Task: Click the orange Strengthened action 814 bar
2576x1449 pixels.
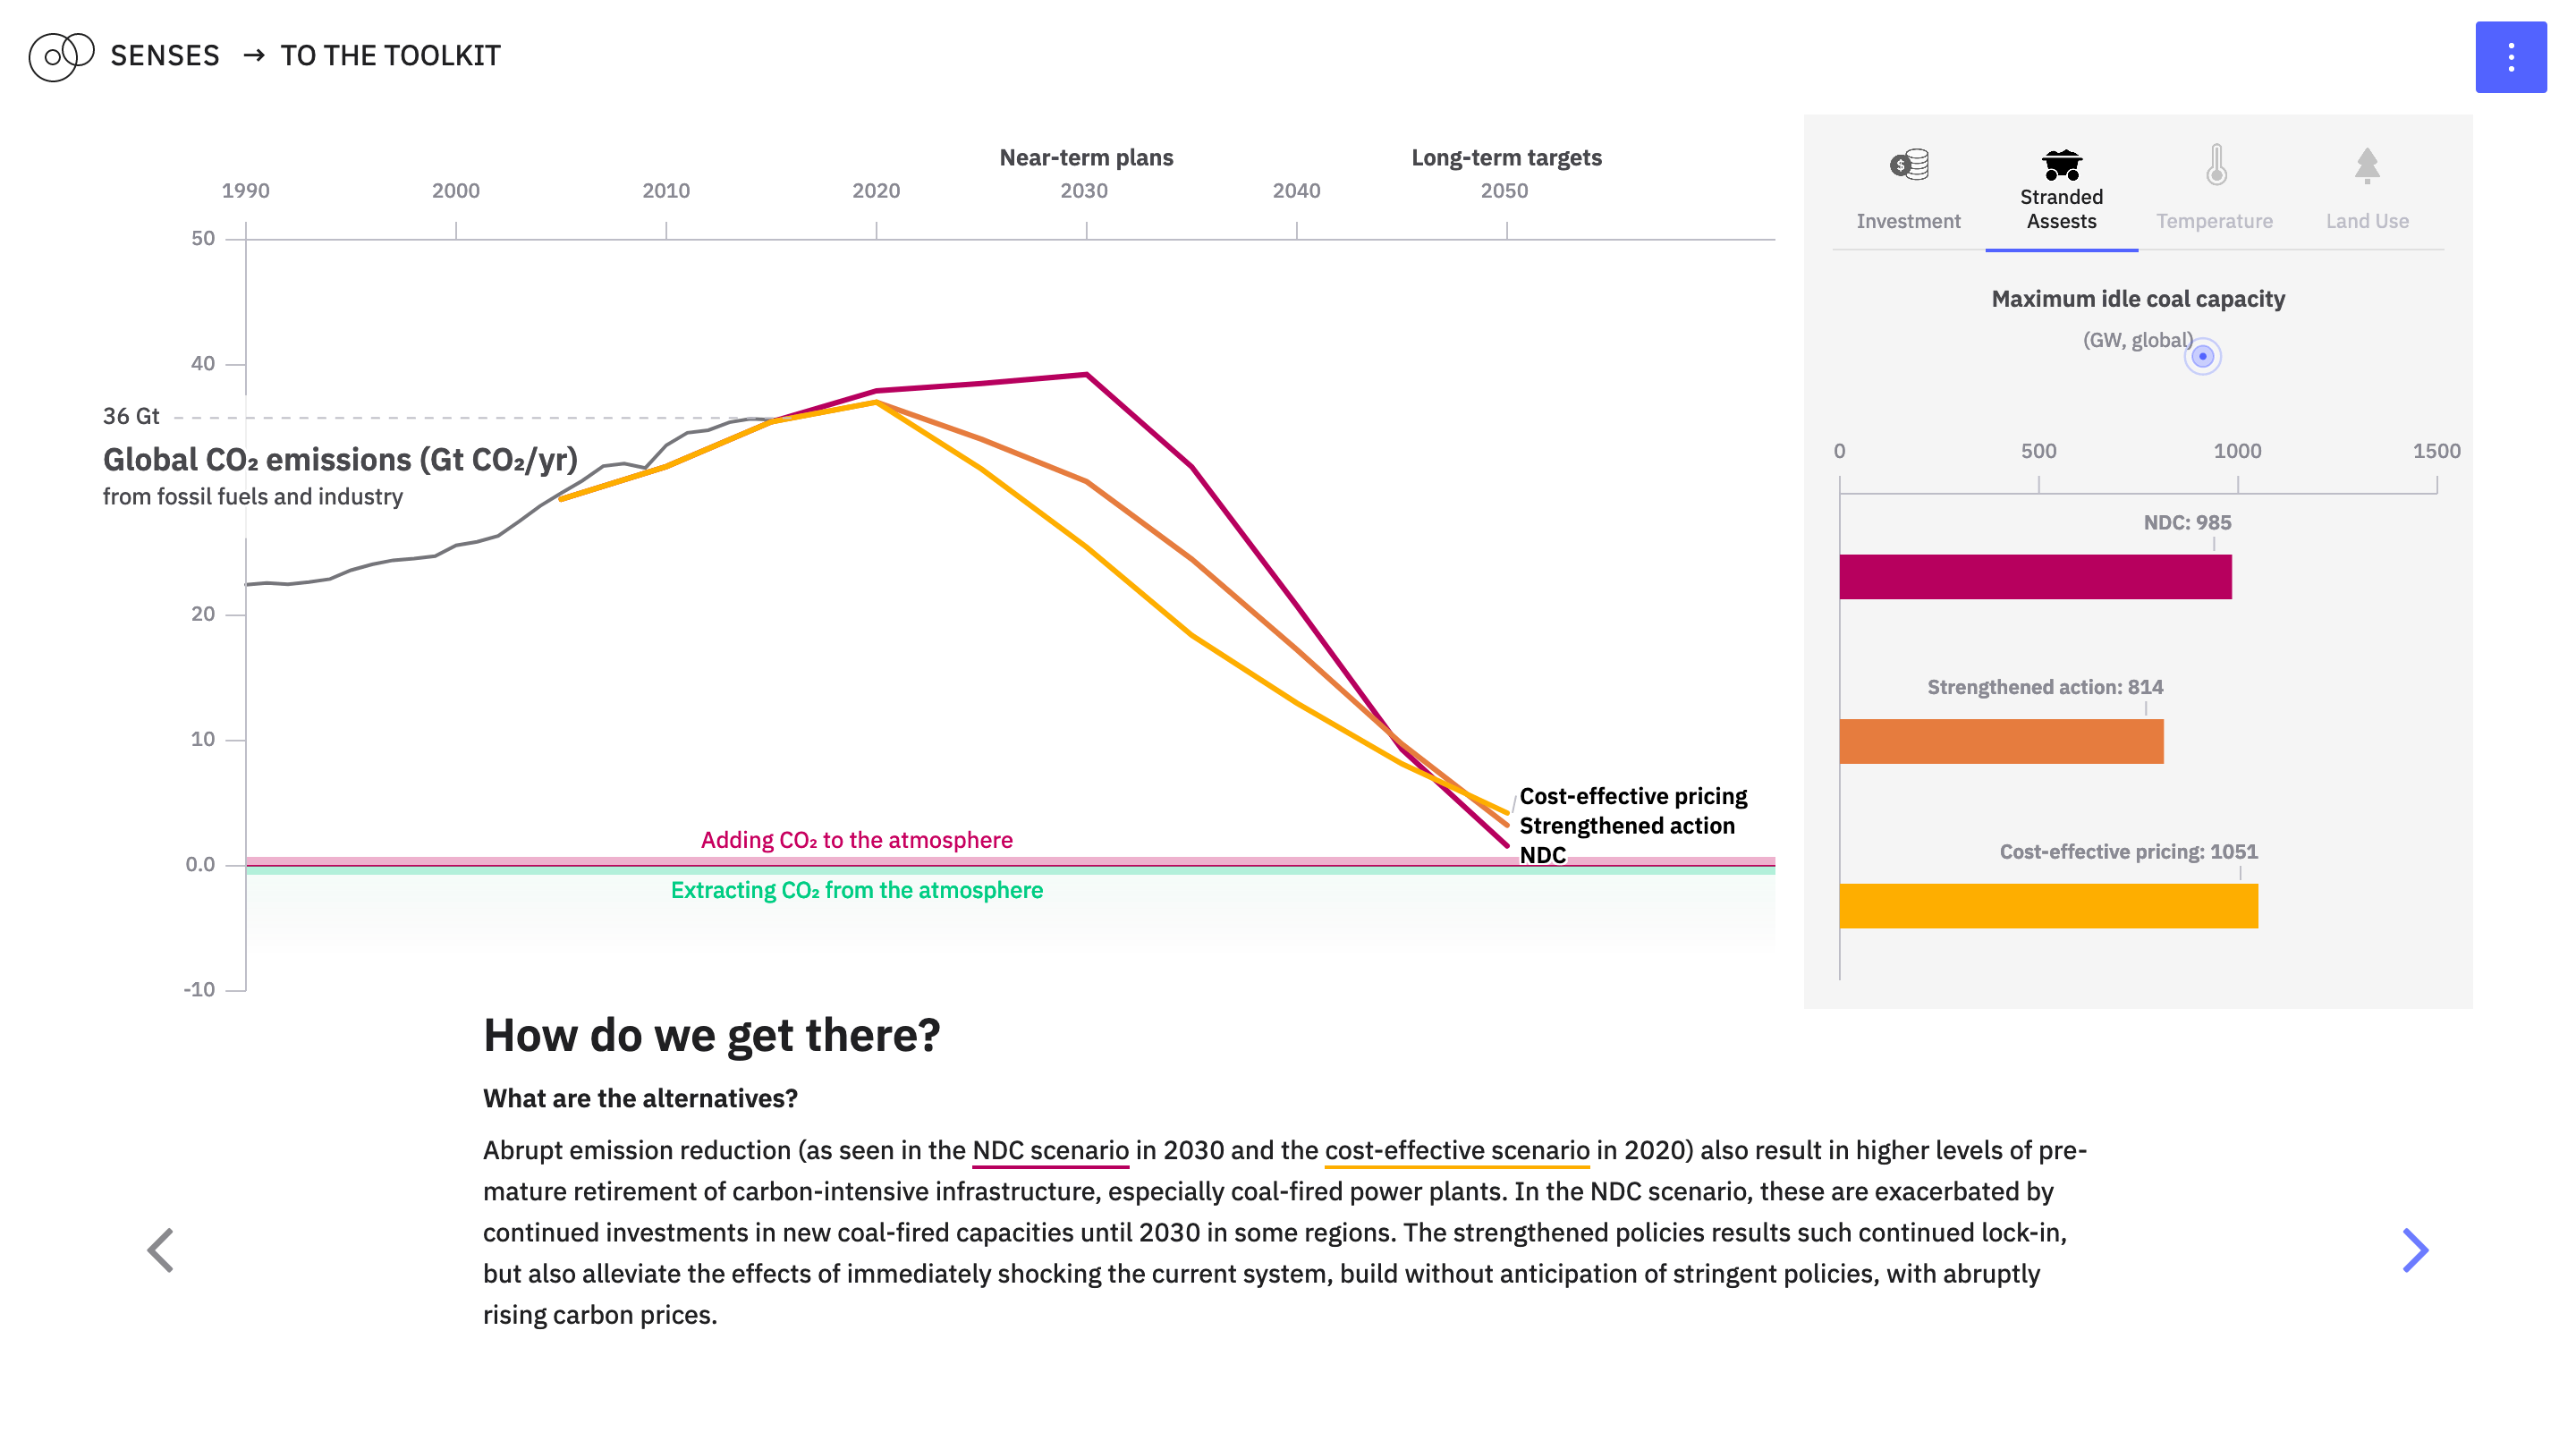Action: click(x=2001, y=741)
